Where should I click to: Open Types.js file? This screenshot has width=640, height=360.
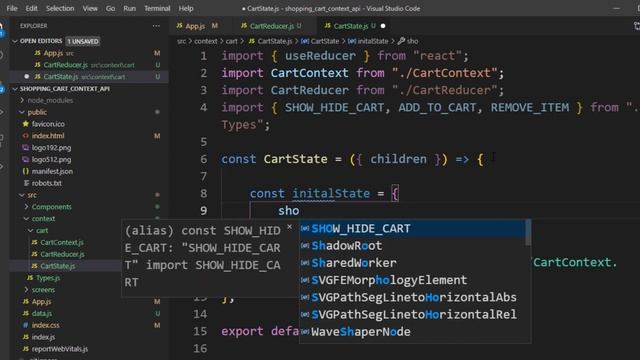point(48,278)
